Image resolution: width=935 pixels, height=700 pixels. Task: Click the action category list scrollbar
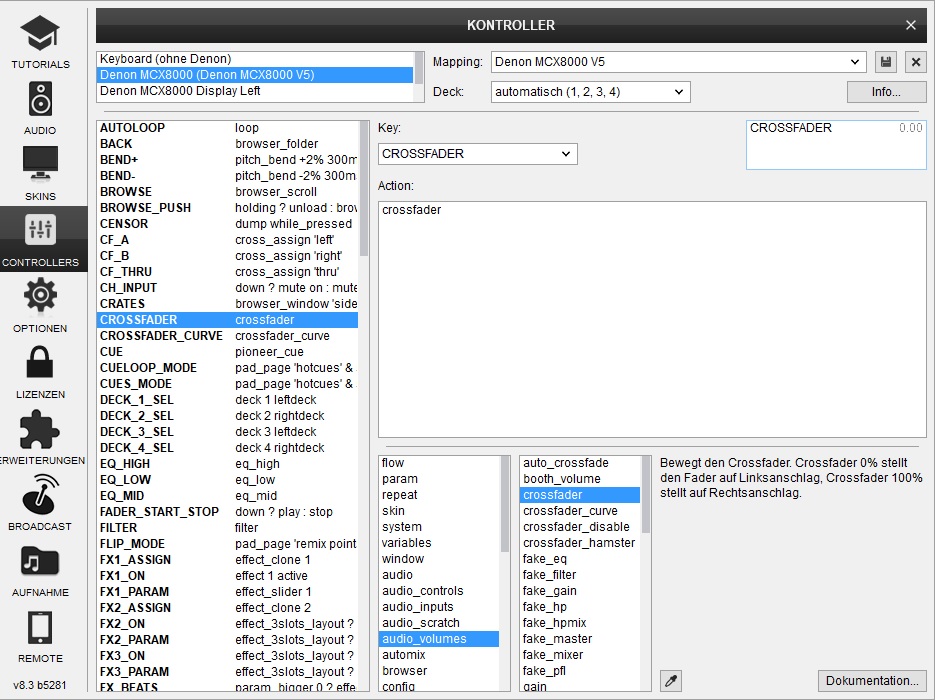coord(505,504)
